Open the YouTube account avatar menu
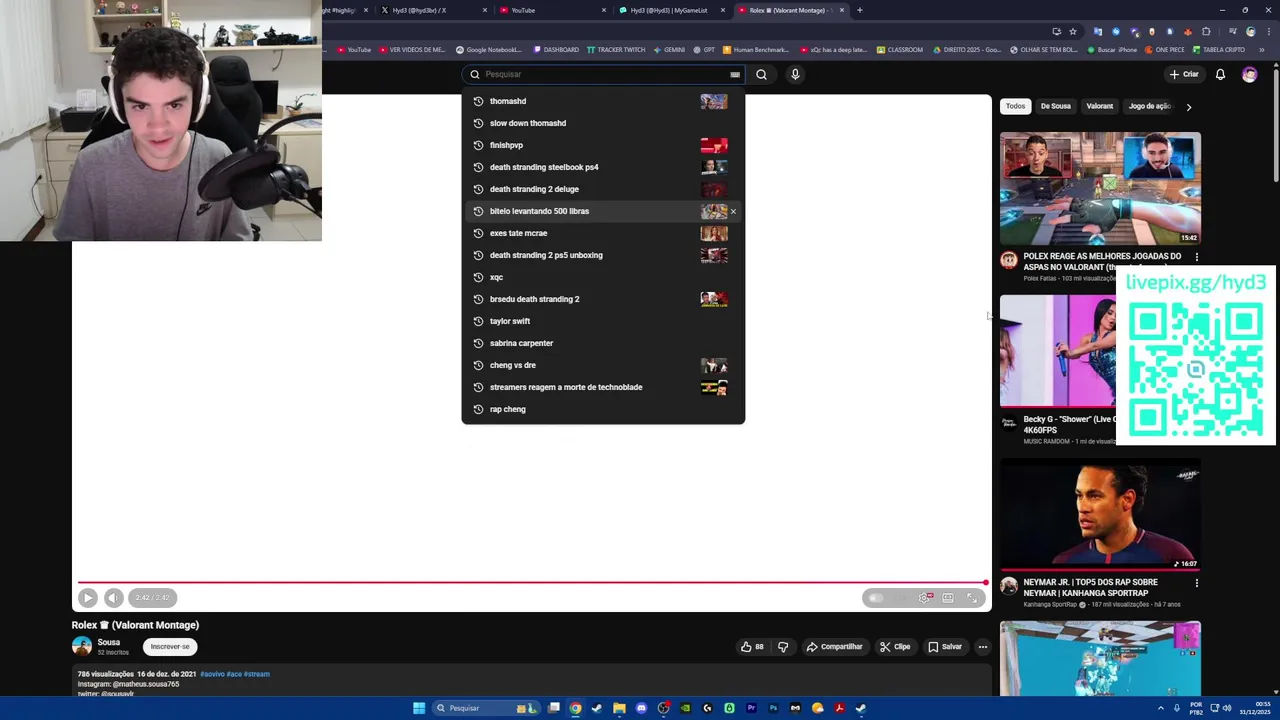This screenshot has height=720, width=1280. click(1249, 74)
